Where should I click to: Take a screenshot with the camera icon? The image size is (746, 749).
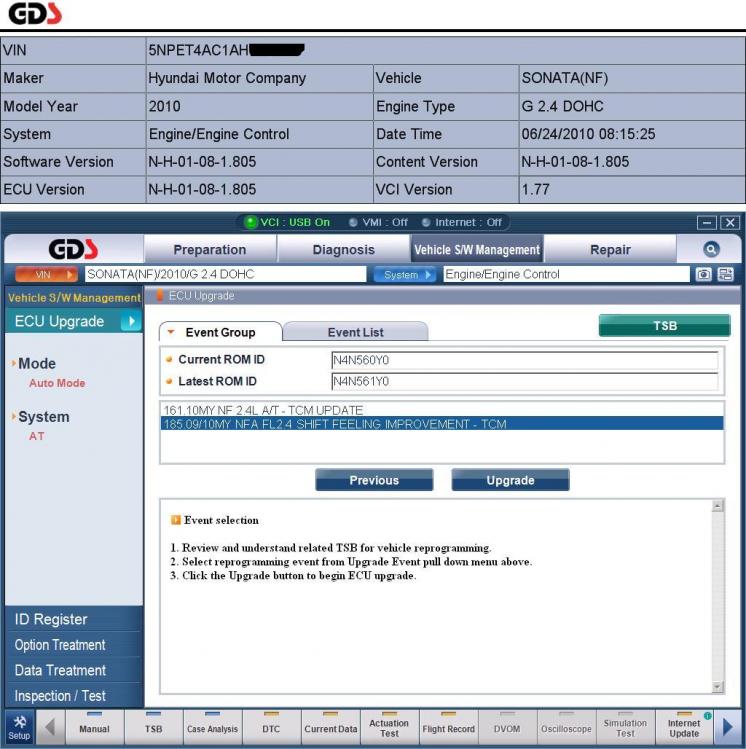click(705, 274)
